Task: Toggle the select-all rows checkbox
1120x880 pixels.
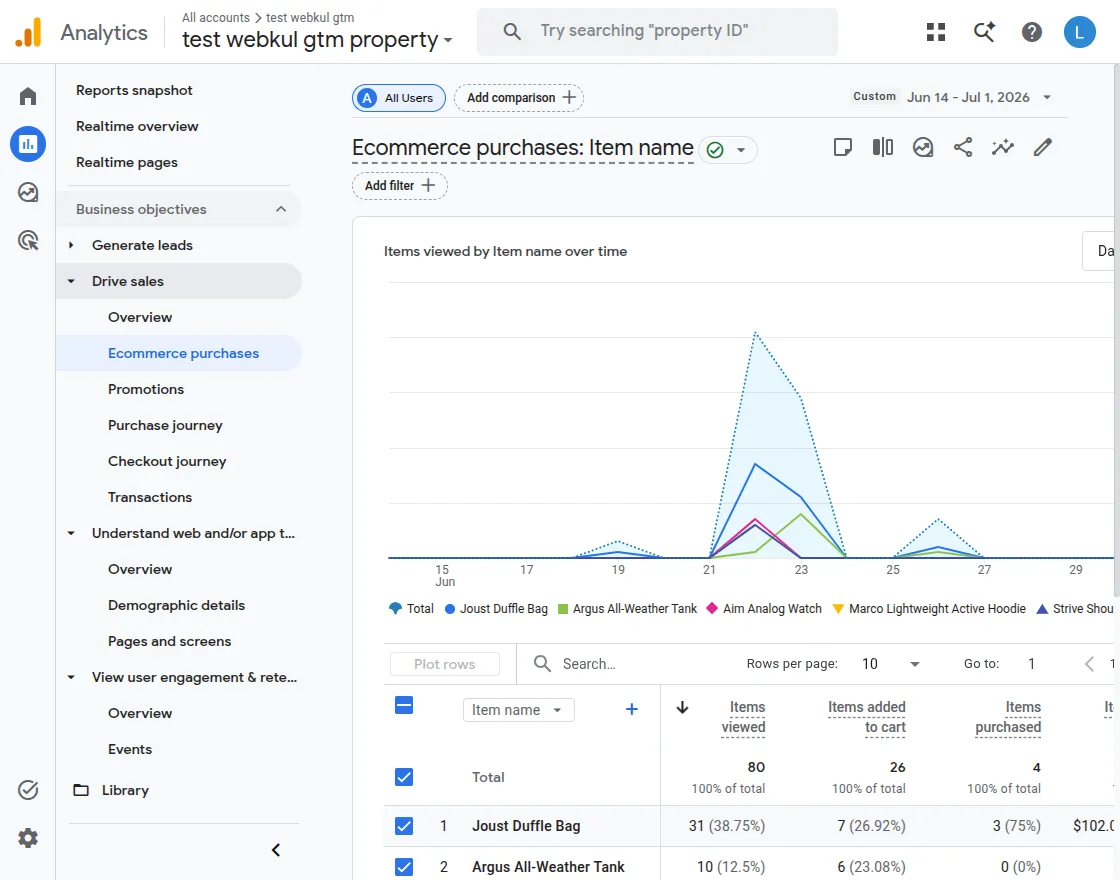Action: (404, 706)
